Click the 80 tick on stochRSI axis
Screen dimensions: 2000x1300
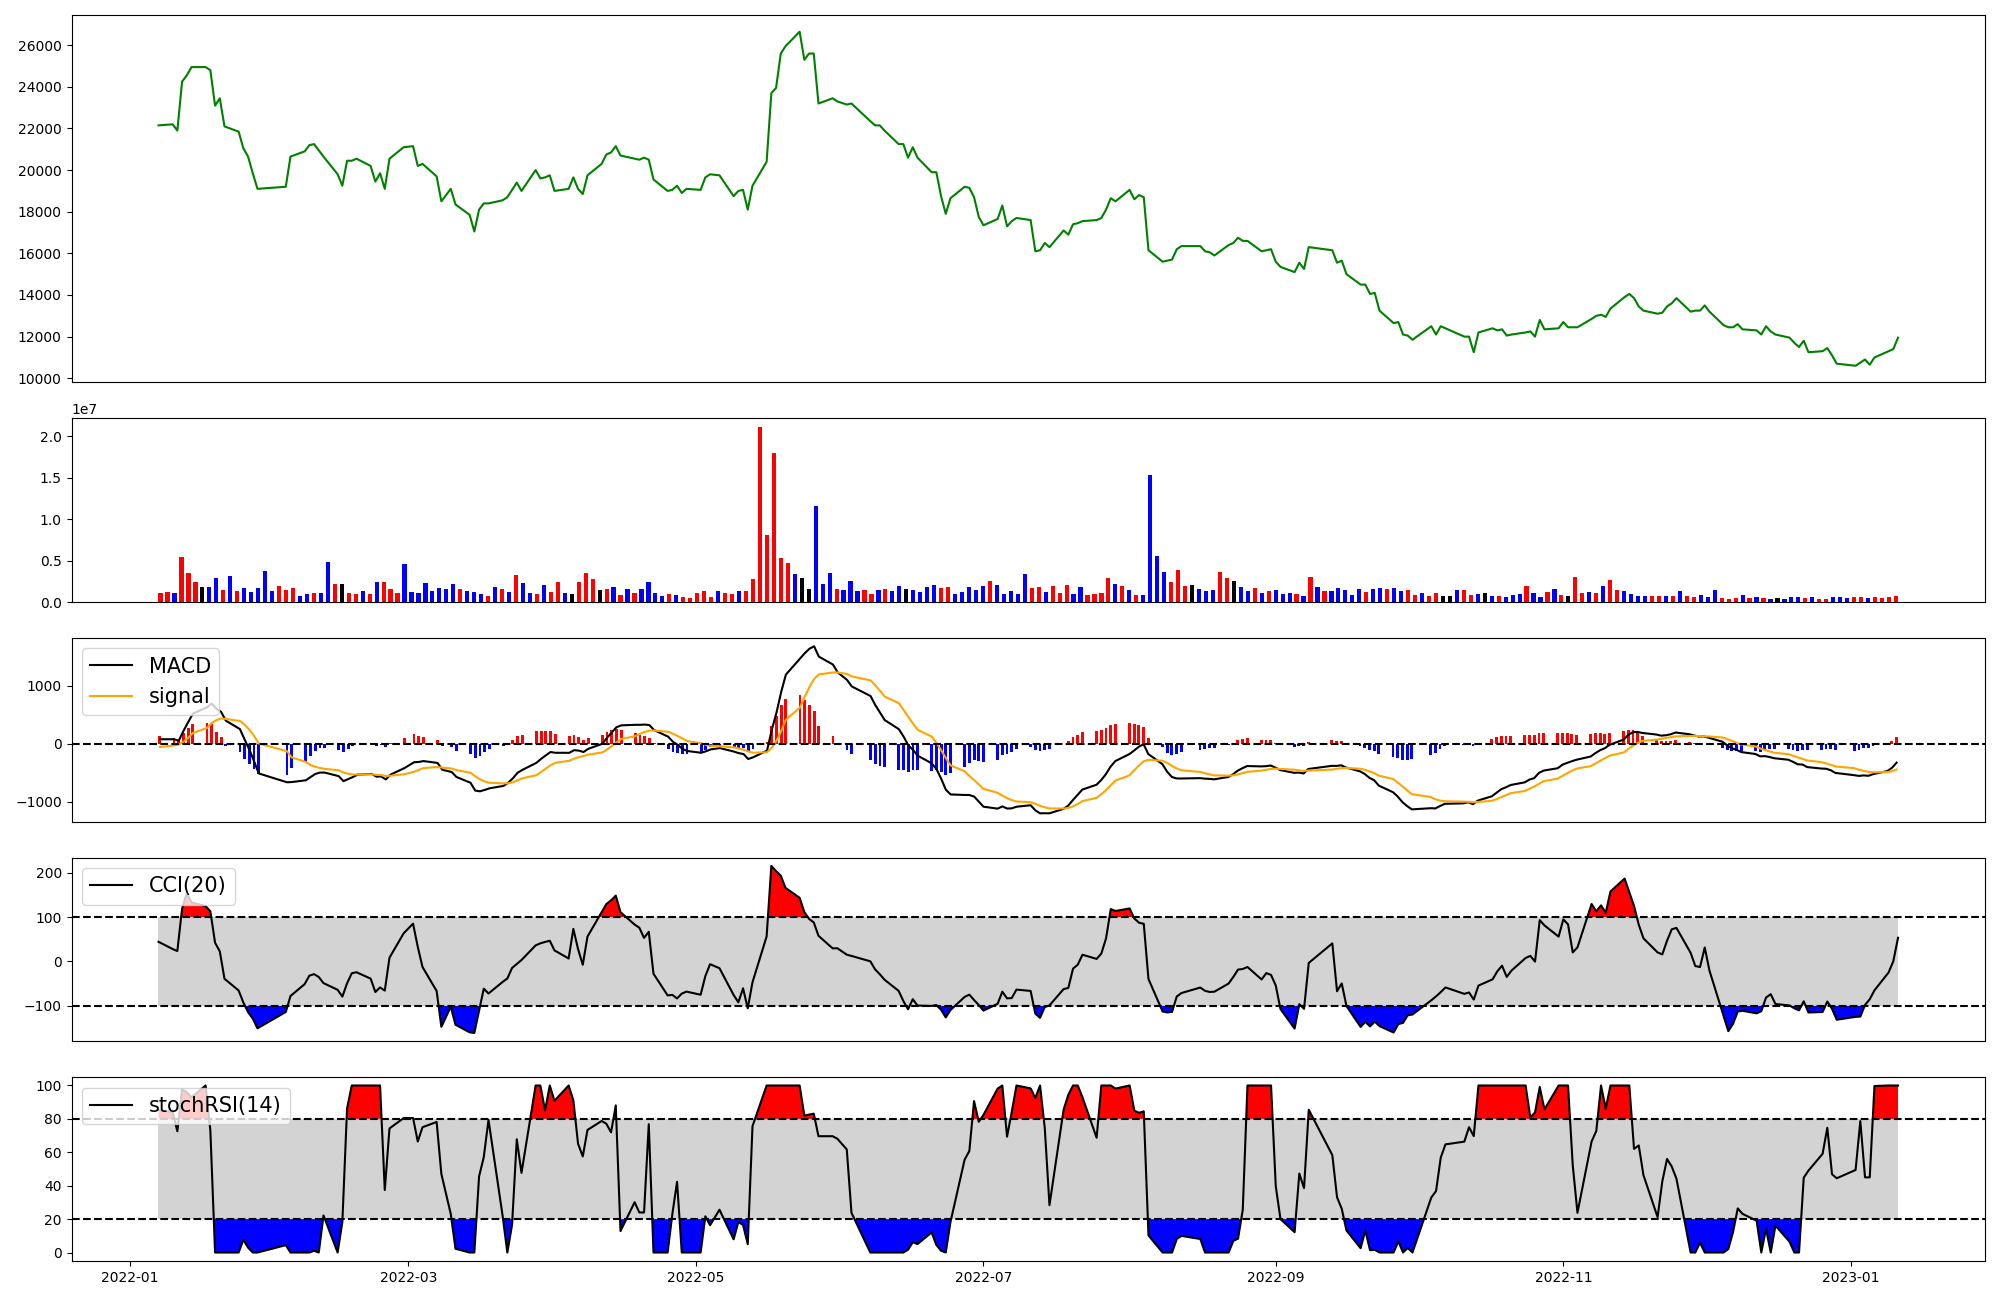[x=52, y=1120]
